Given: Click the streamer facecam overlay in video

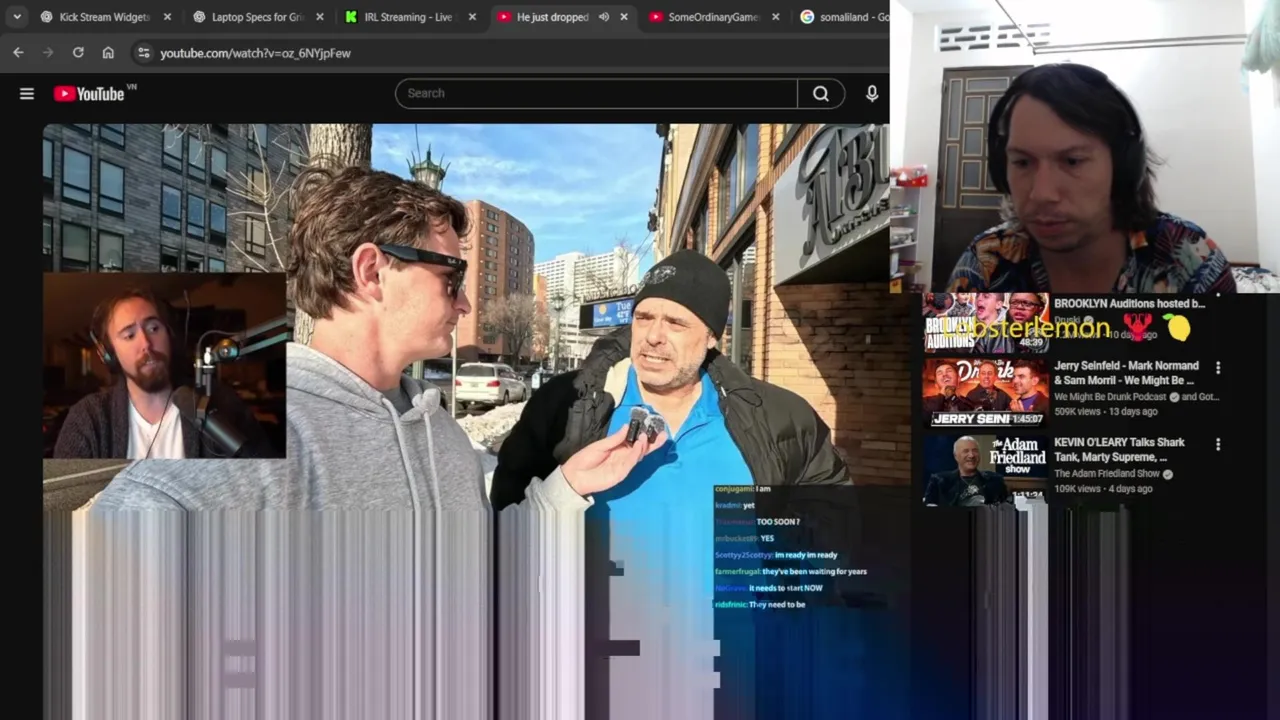Looking at the screenshot, I should point(164,365).
